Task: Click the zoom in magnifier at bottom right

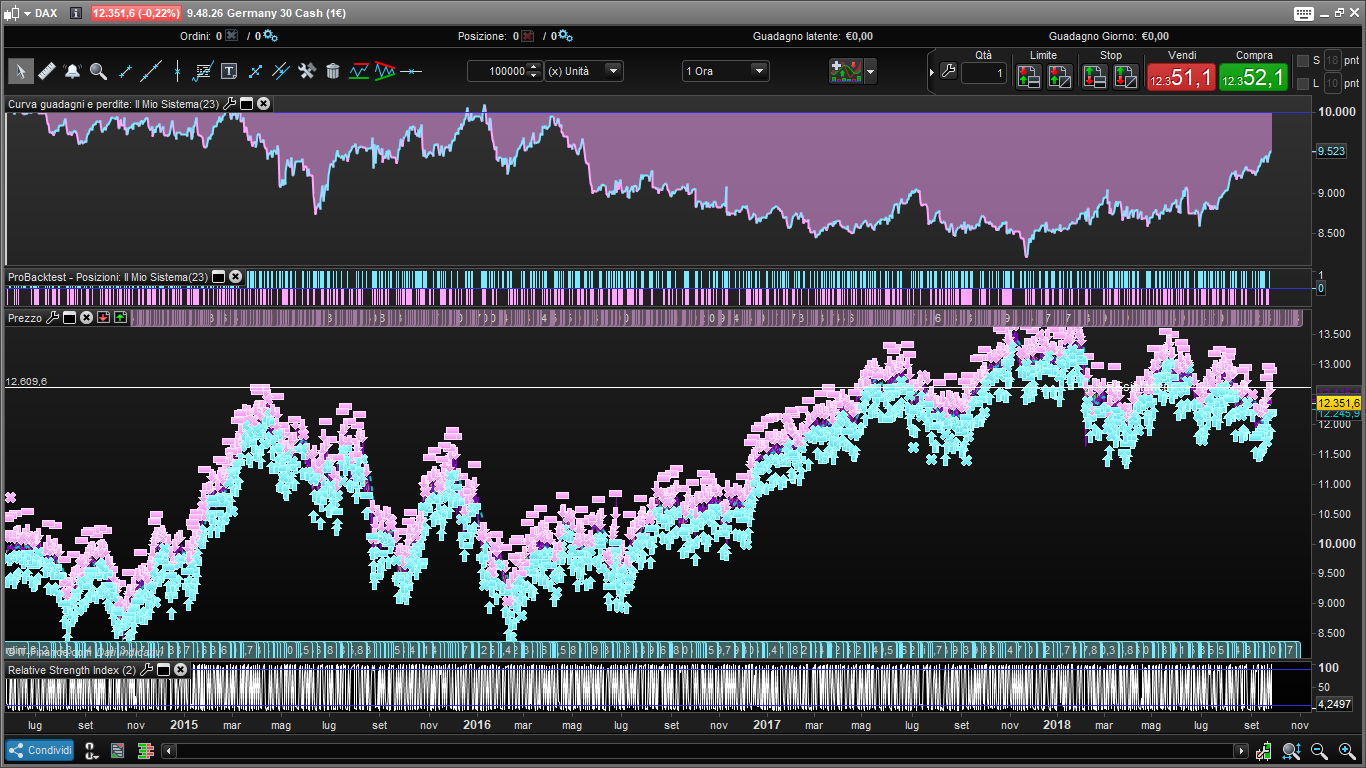Action: [1346, 751]
